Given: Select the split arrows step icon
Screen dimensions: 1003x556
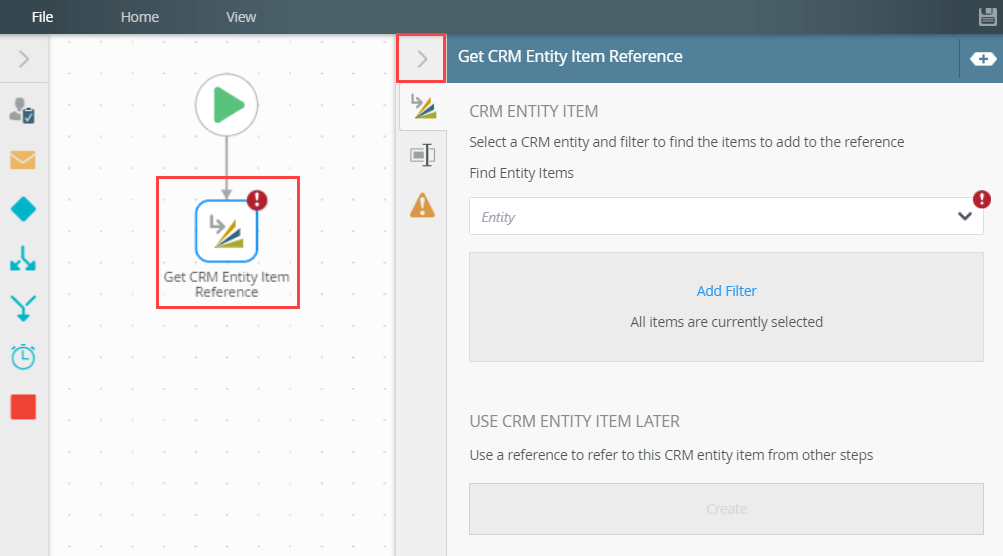Looking at the screenshot, I should click(23, 258).
